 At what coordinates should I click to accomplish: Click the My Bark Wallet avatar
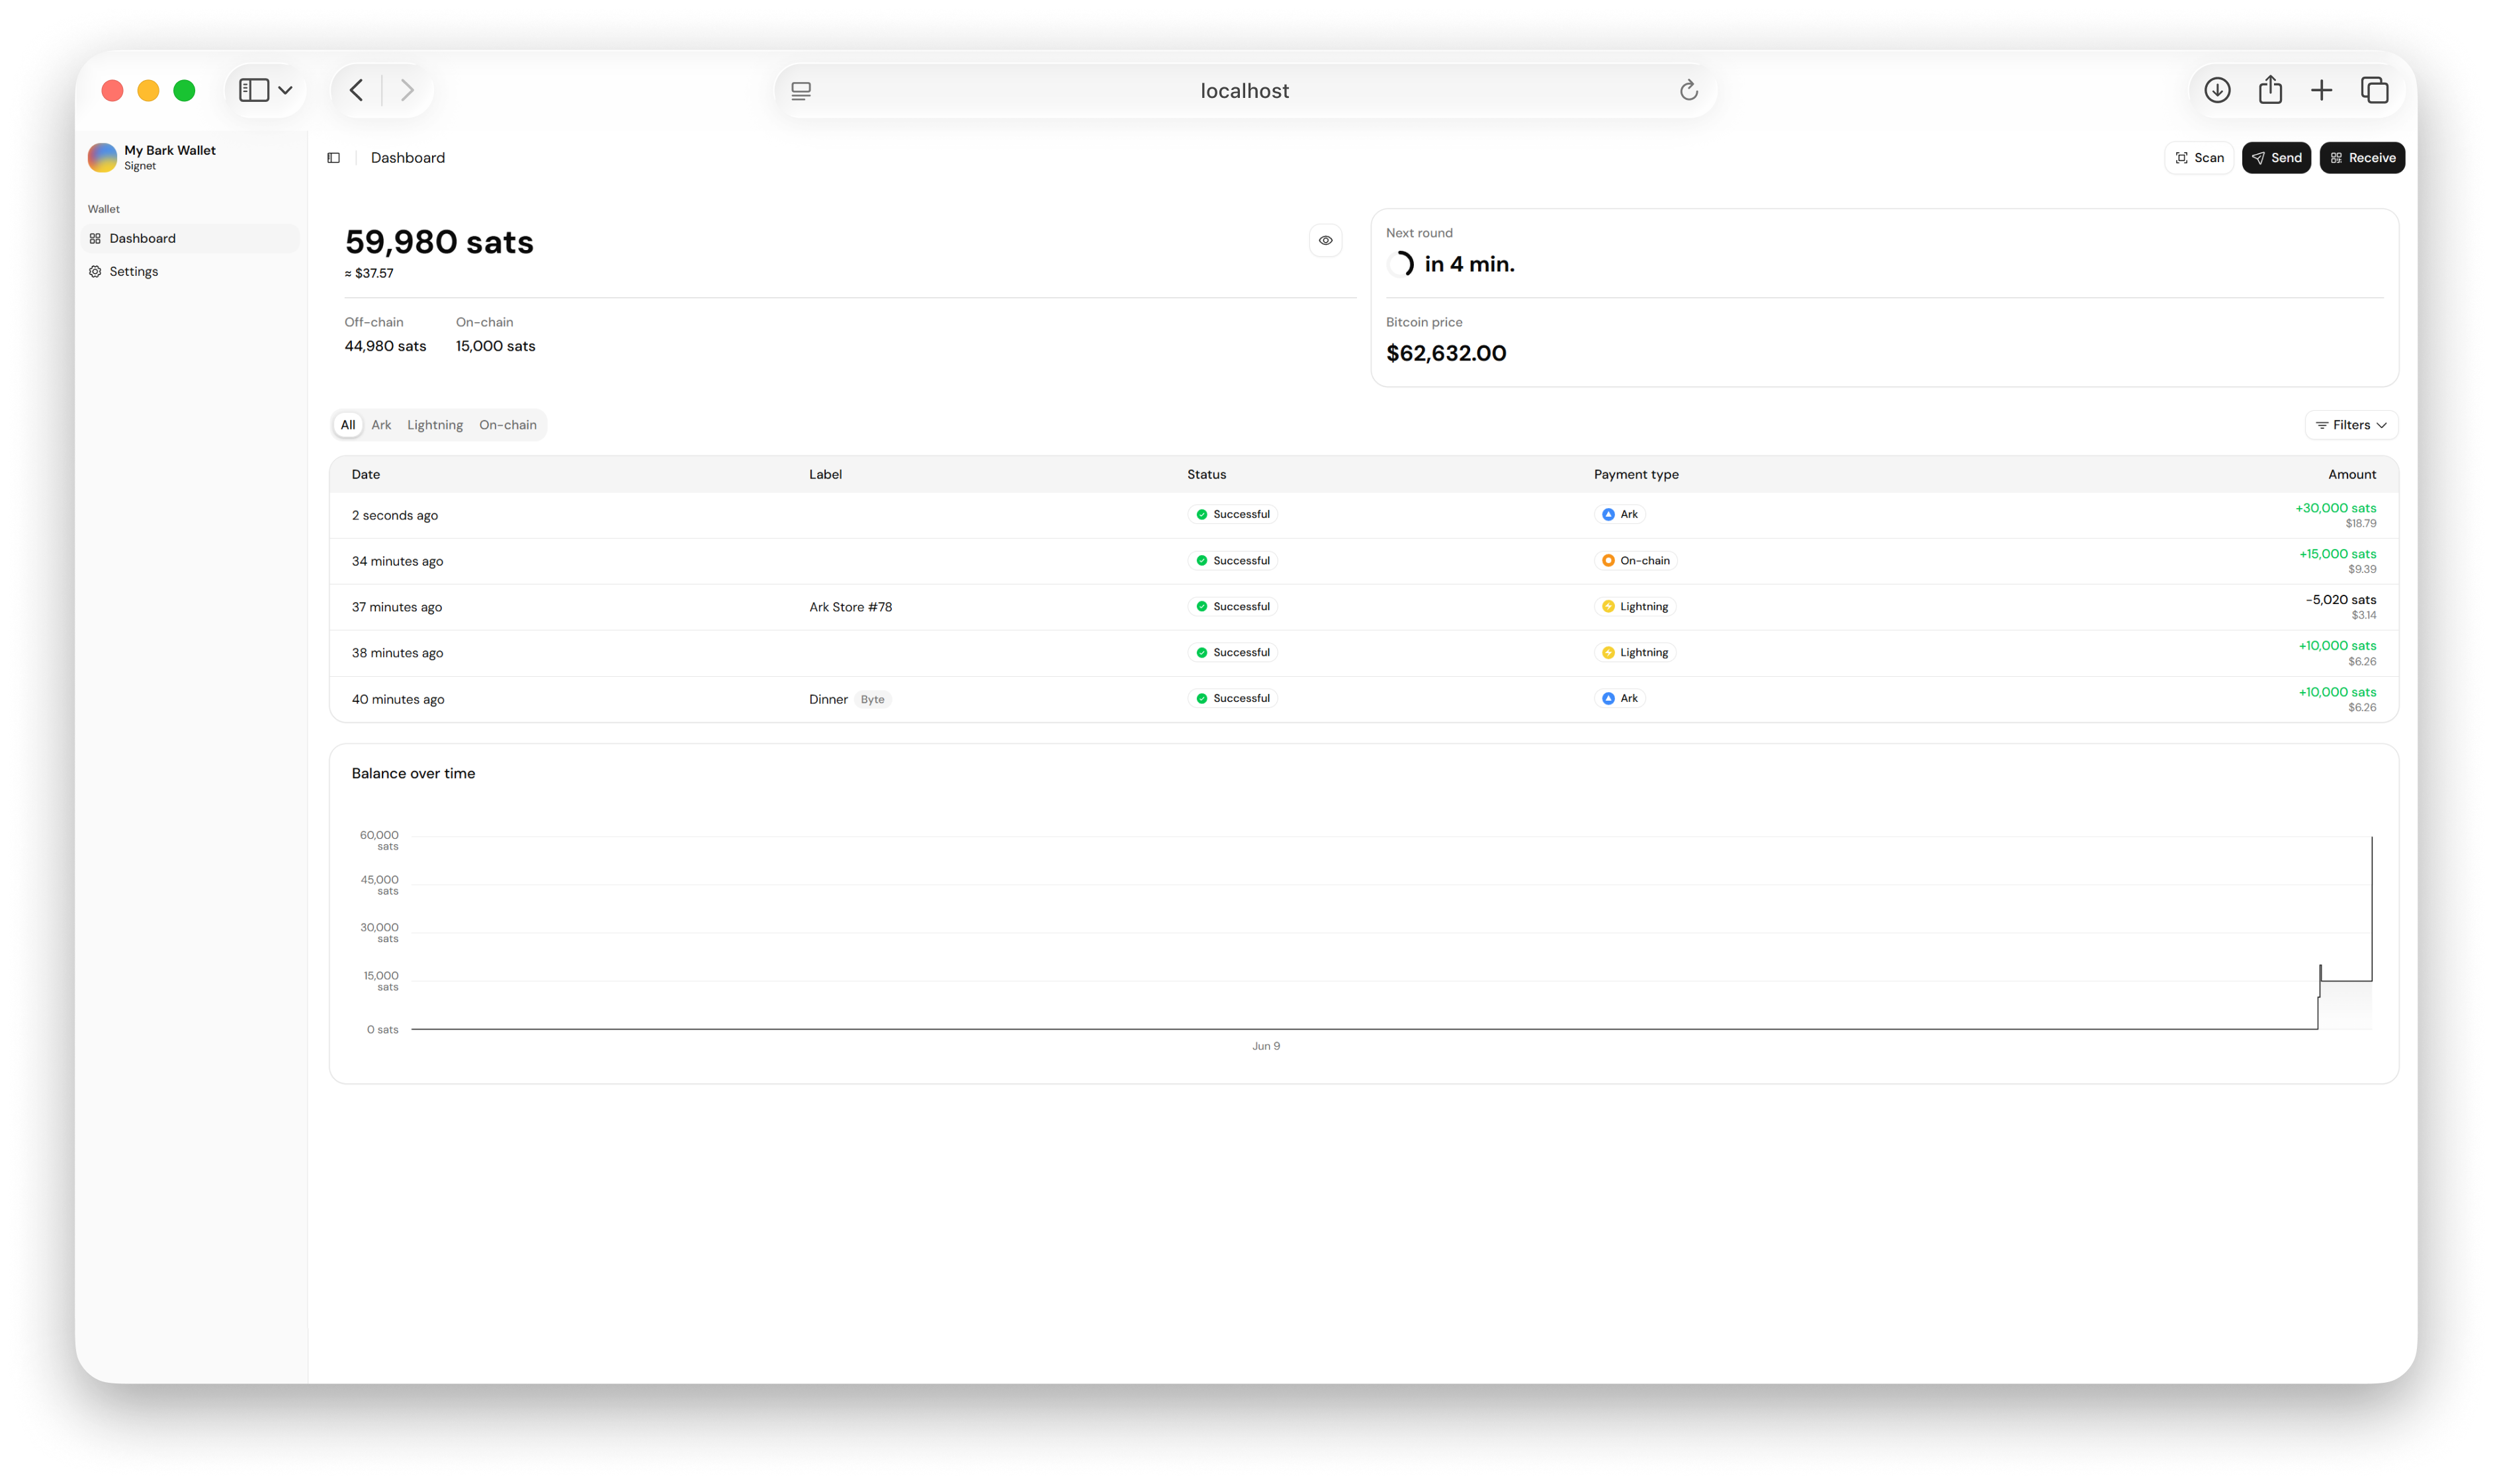102,158
